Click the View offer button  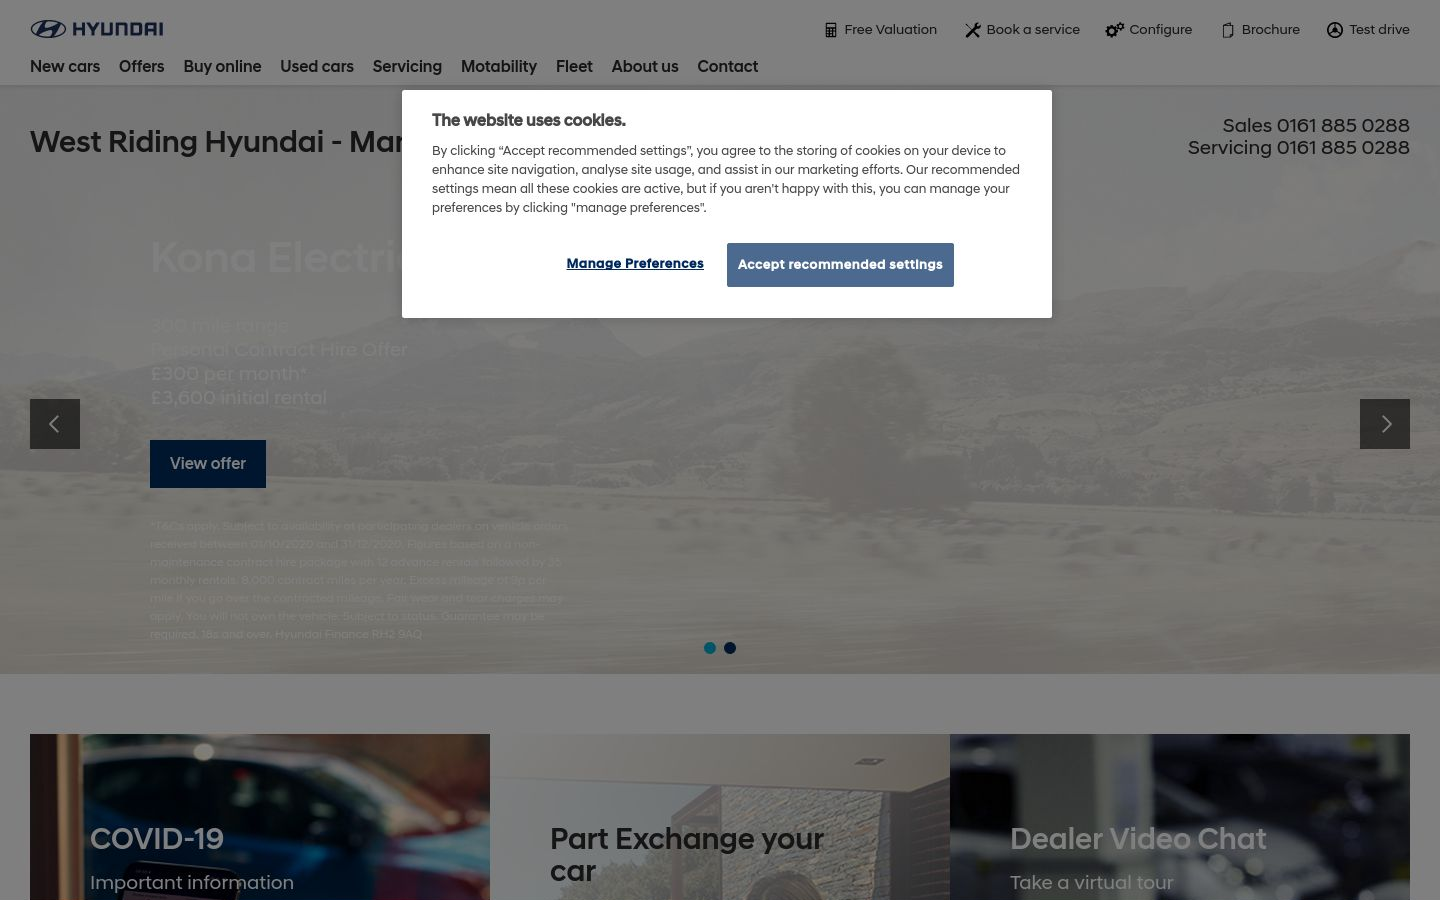click(208, 464)
